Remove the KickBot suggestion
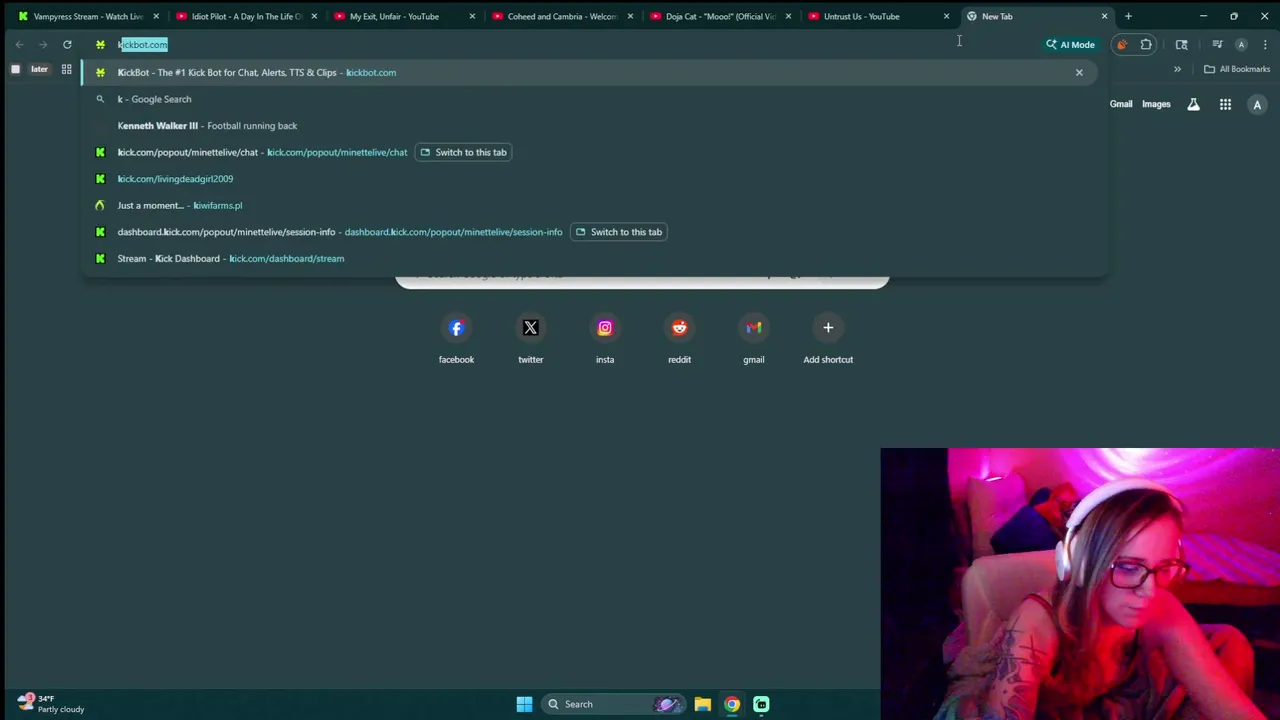 tap(1079, 72)
